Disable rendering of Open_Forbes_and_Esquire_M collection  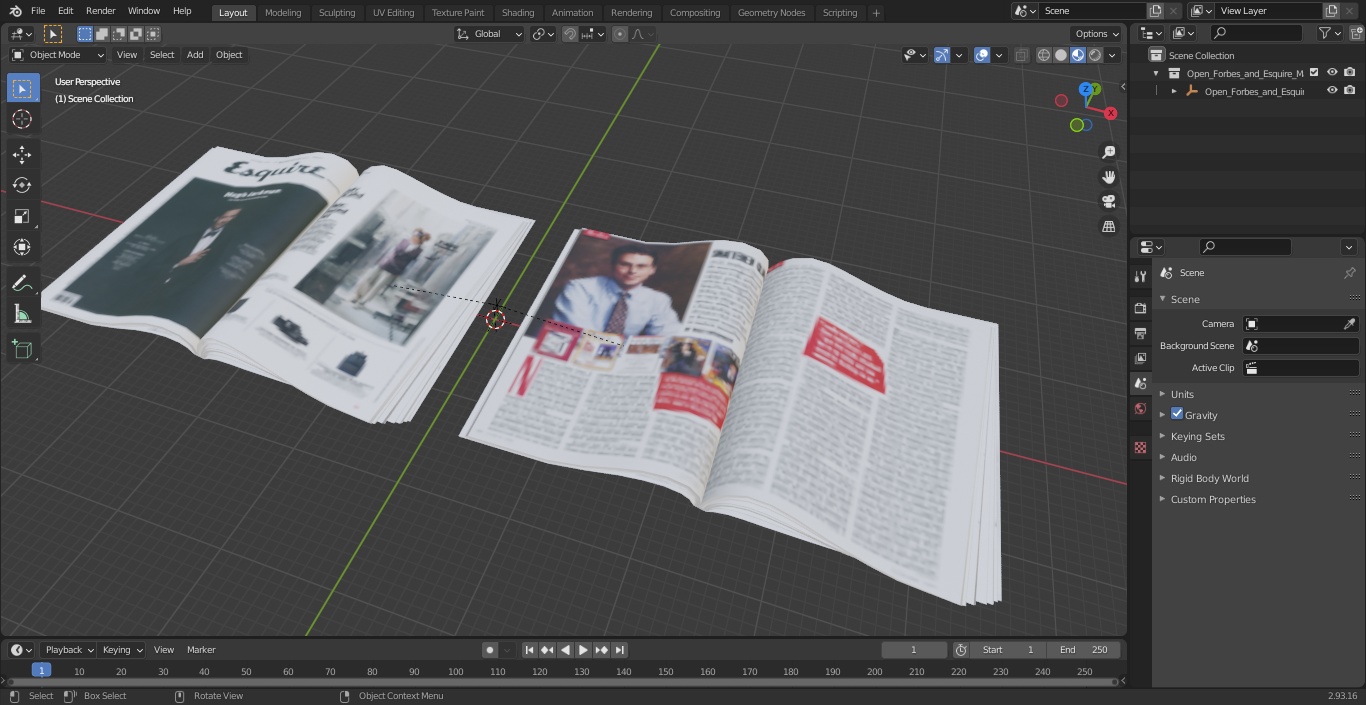pos(1350,73)
